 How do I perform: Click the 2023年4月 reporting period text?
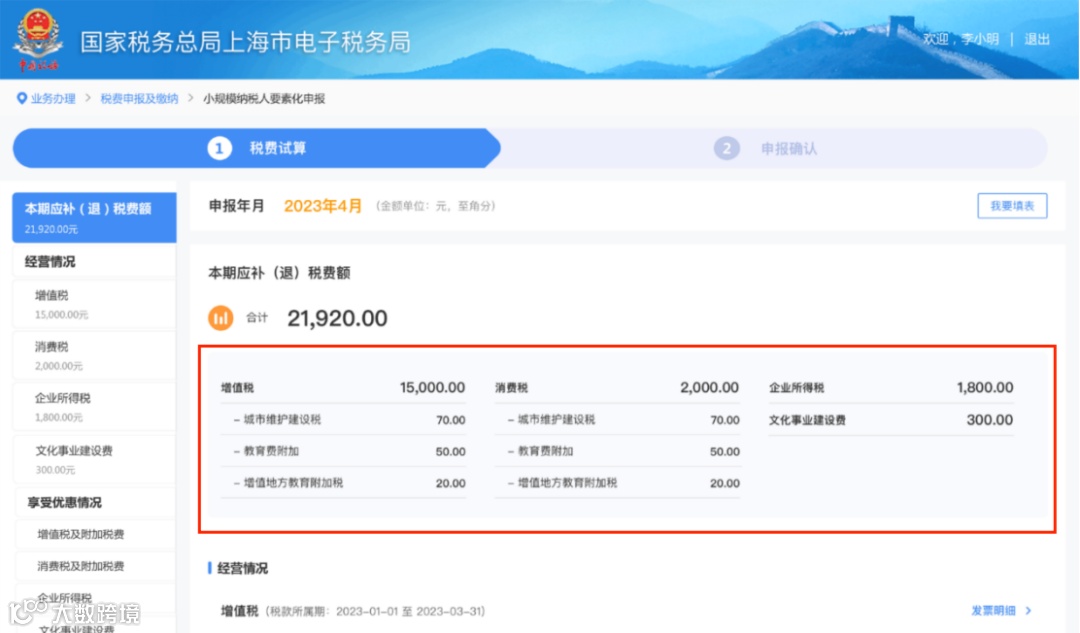pos(322,206)
